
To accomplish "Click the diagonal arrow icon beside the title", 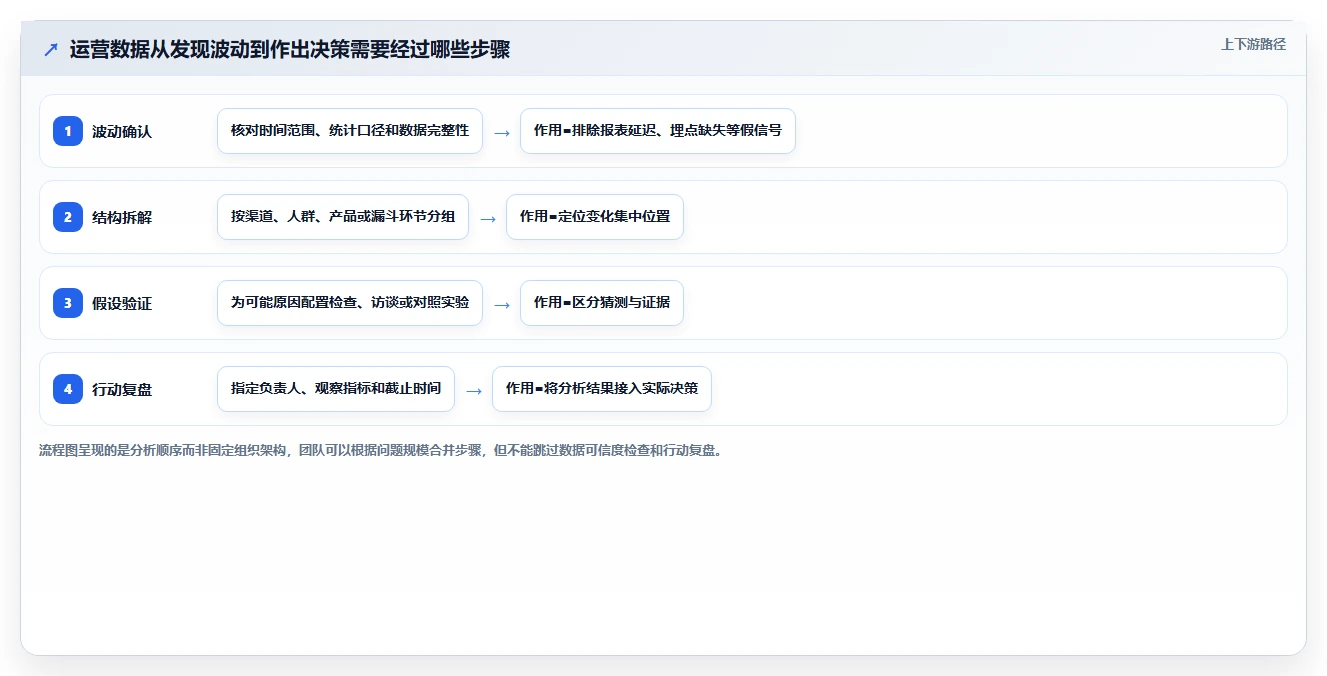I will click(51, 50).
